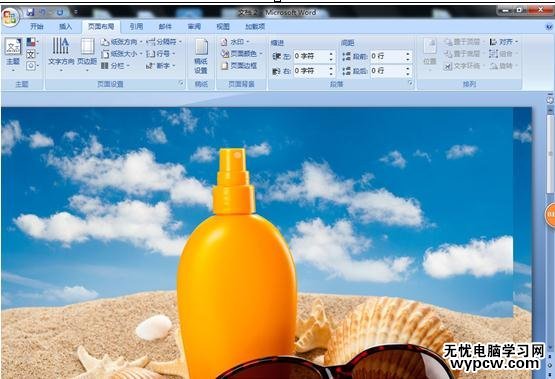Image resolution: width=555 pixels, height=379 pixels.
Task: Open the 旋转 (Rotate) menu
Action: pyautogui.click(x=503, y=66)
